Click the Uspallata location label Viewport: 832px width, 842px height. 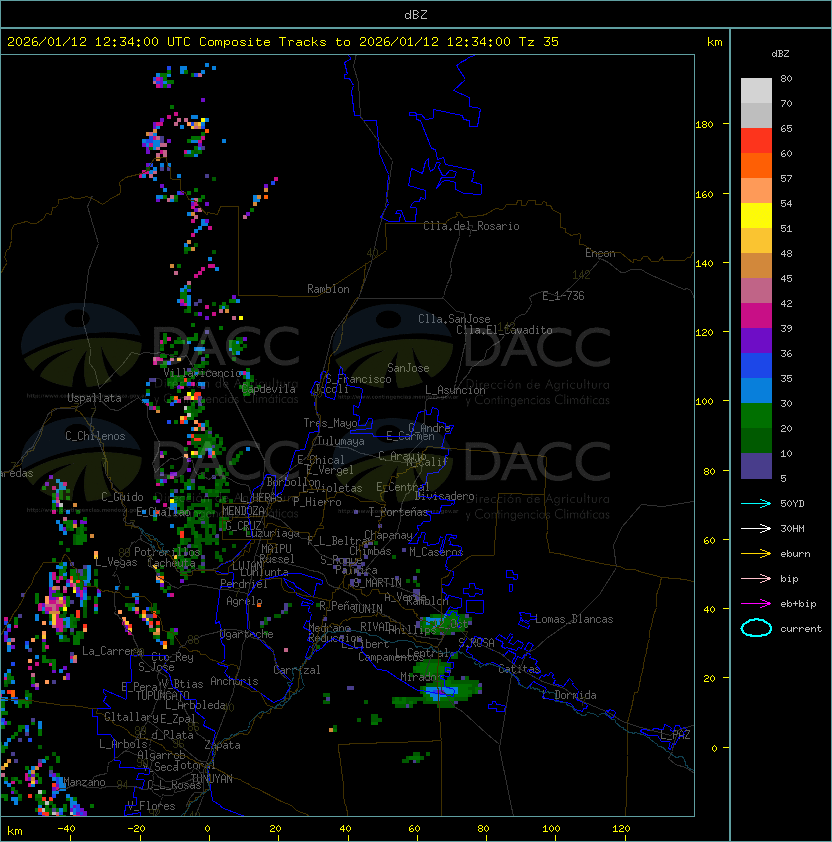[x=94, y=398]
